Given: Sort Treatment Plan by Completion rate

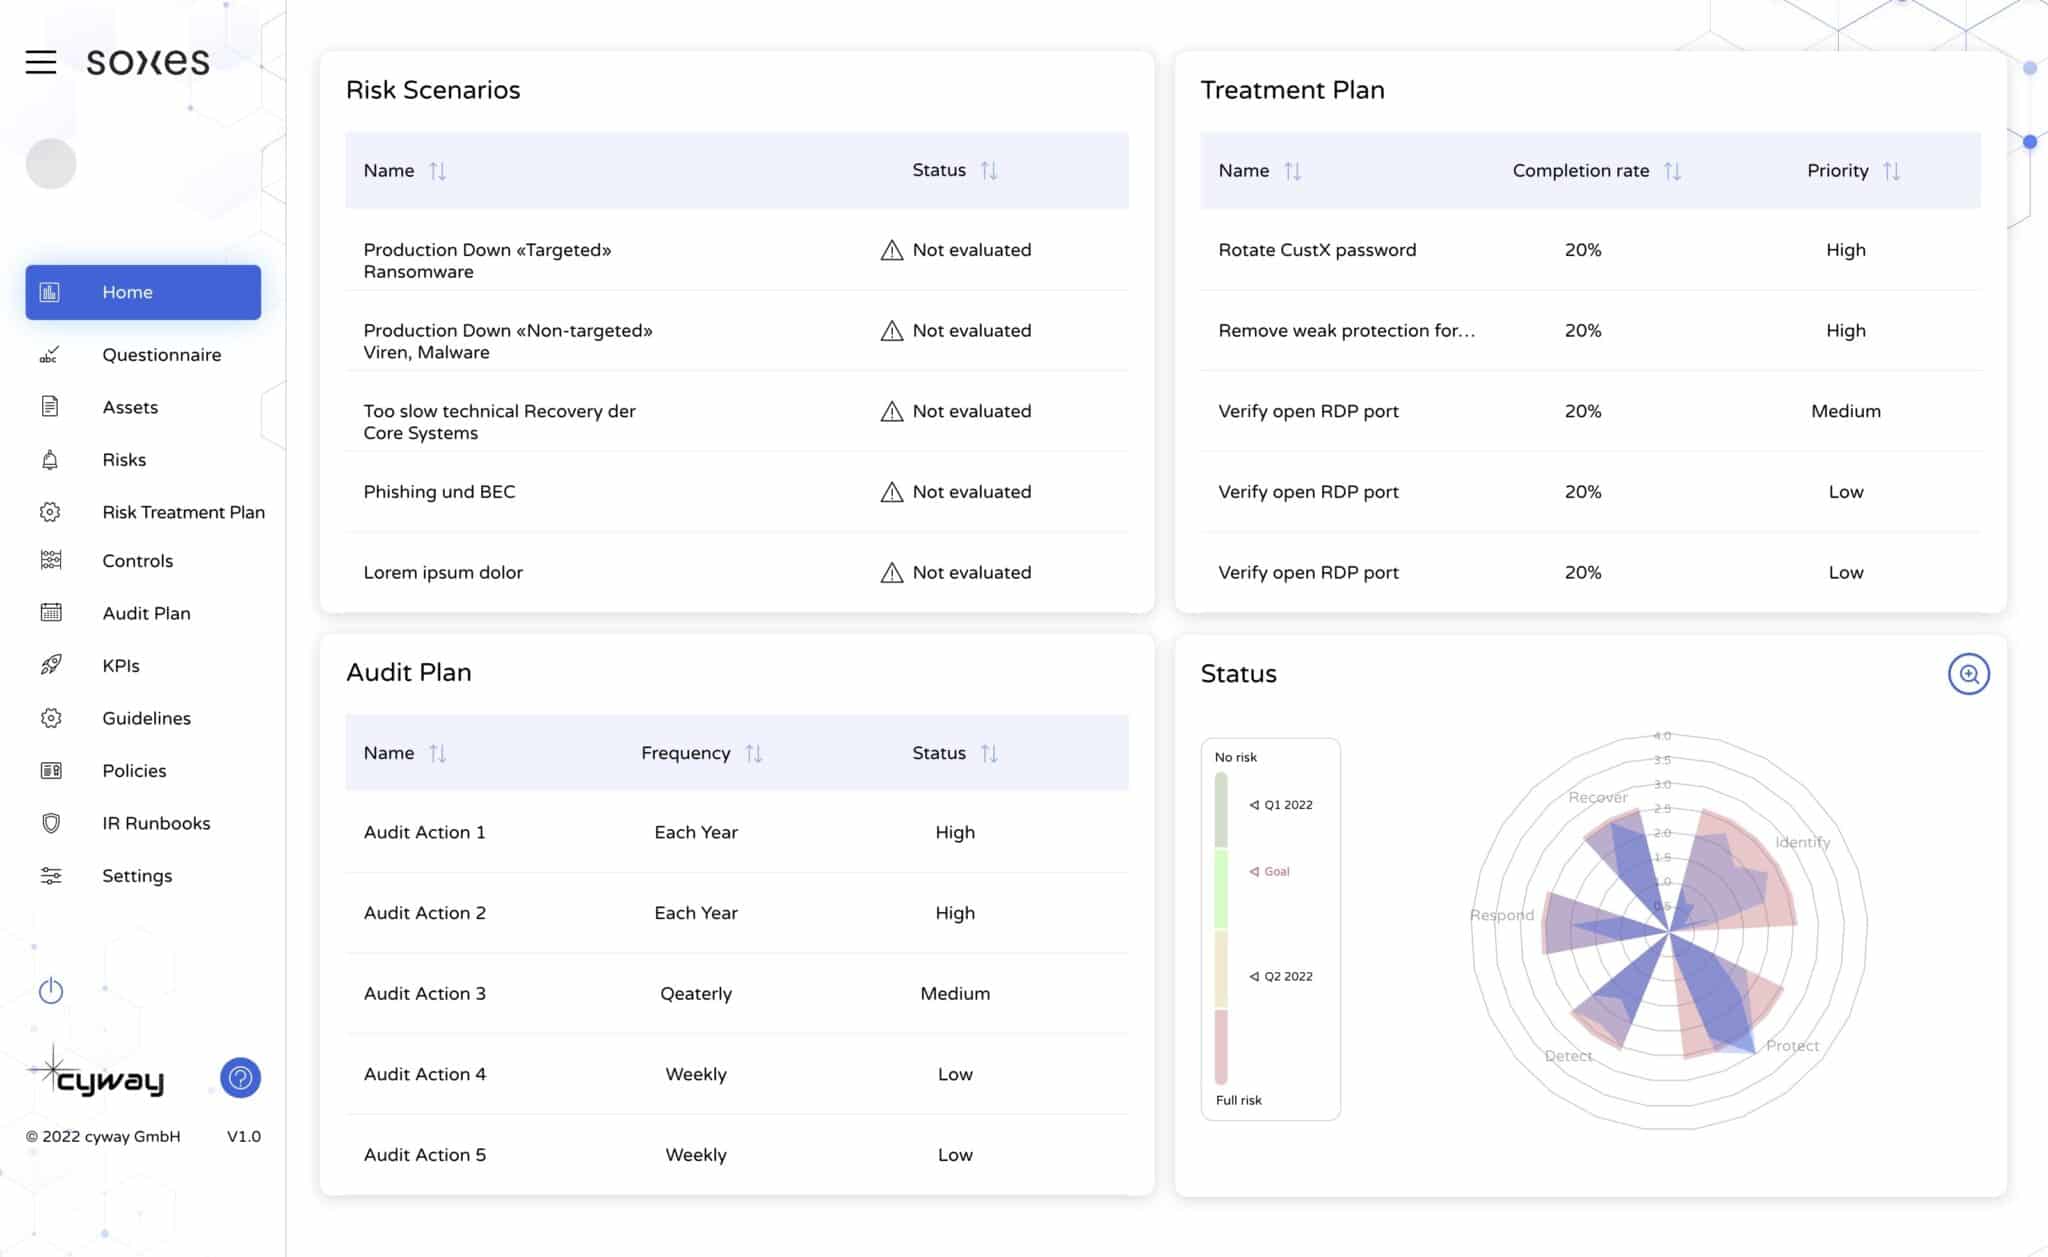Looking at the screenshot, I should pyautogui.click(x=1672, y=171).
